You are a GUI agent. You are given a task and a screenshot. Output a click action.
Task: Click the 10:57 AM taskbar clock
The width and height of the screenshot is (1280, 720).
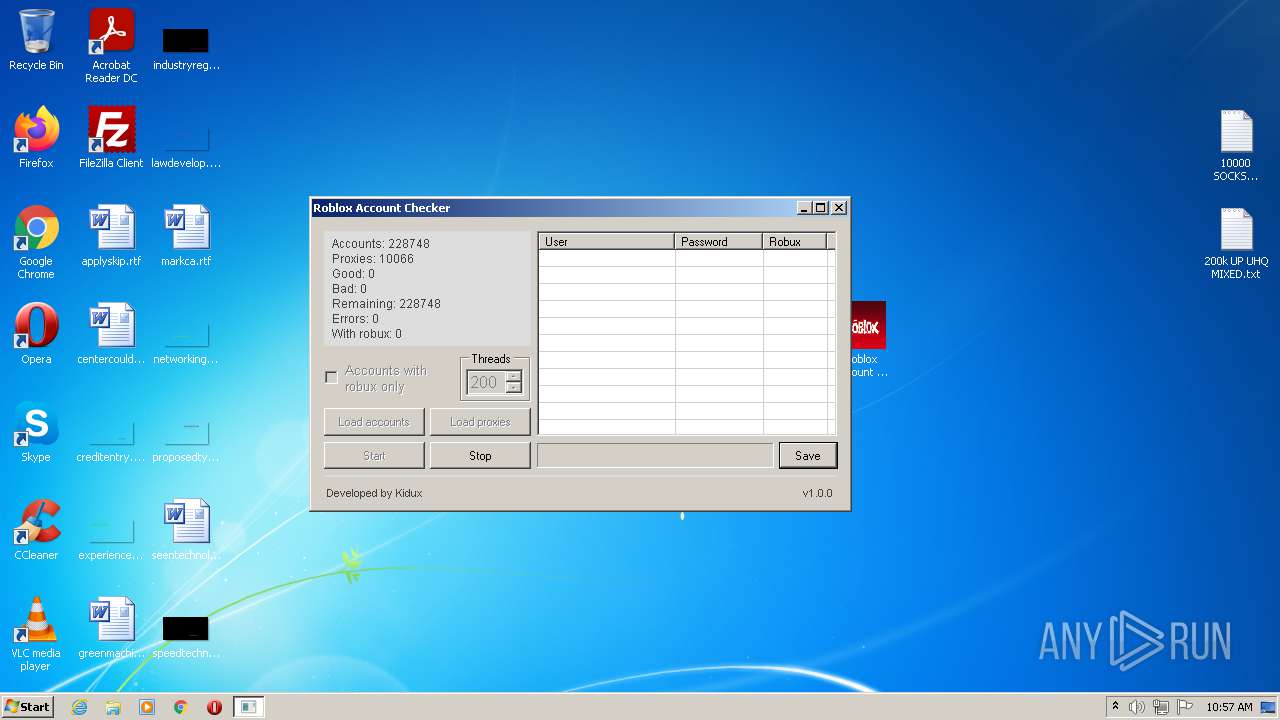[x=1229, y=707]
